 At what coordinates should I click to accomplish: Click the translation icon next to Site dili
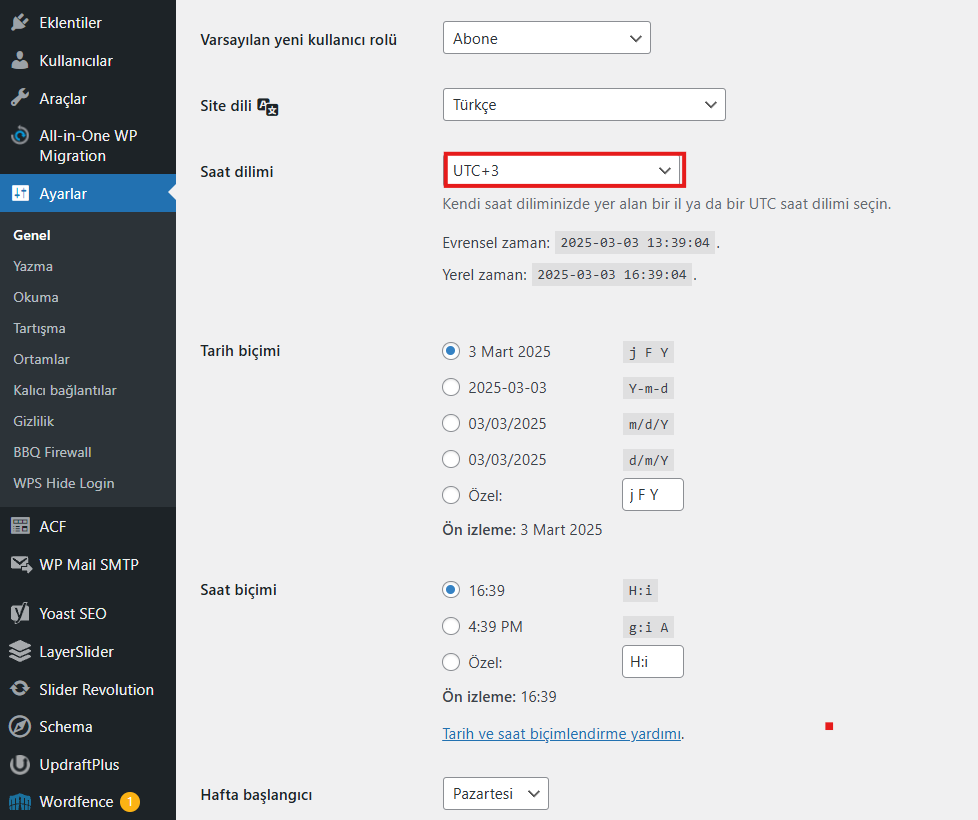[x=268, y=107]
